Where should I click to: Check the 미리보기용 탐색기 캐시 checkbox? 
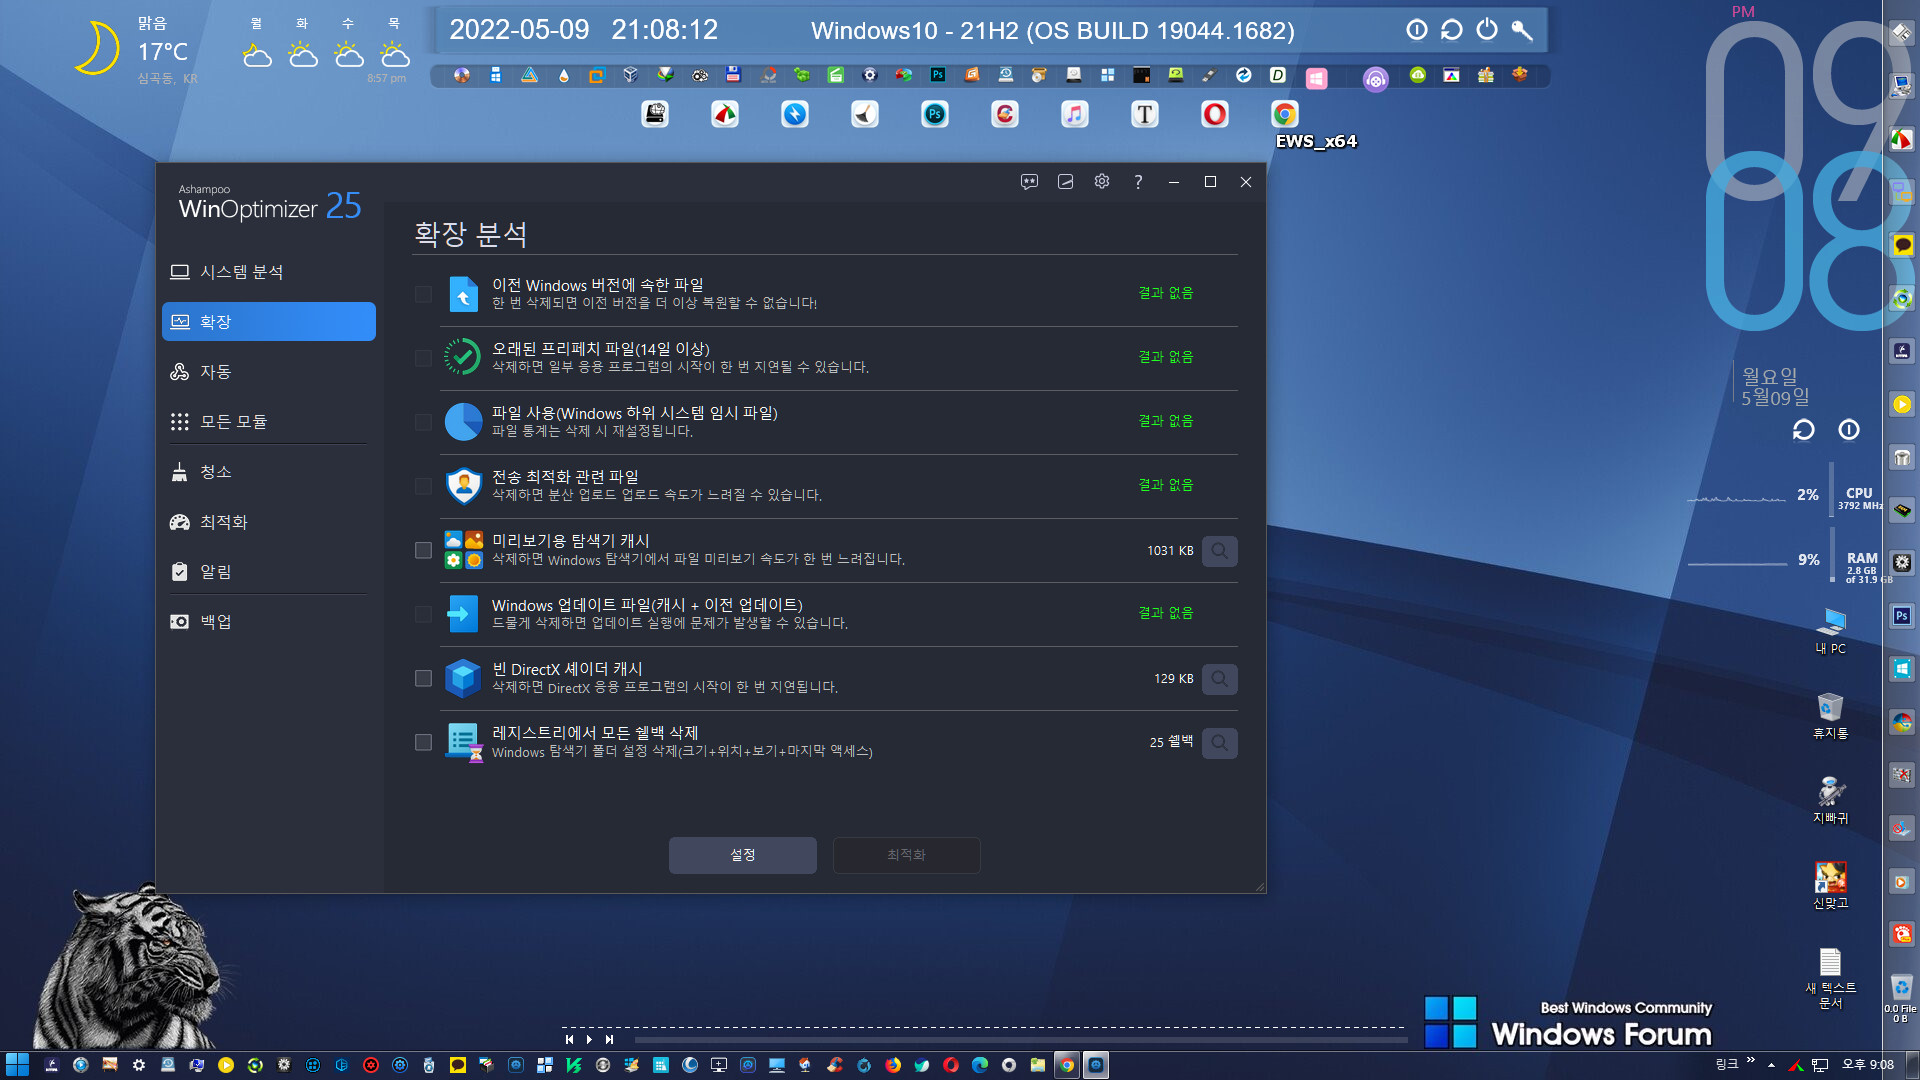tap(423, 551)
